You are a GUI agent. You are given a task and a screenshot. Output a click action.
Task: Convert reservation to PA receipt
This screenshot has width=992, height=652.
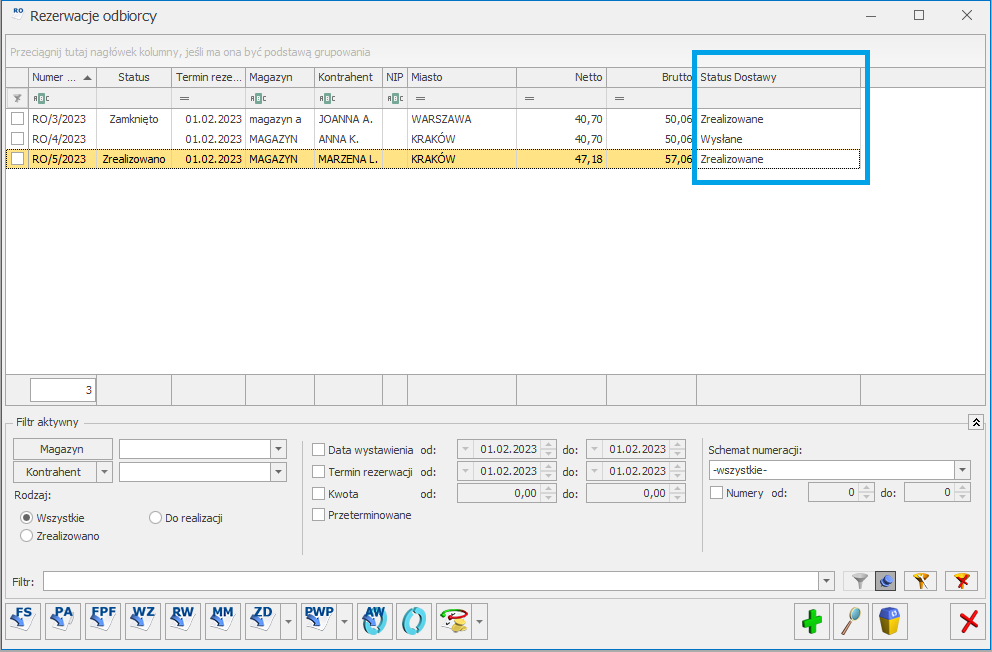[x=63, y=621]
